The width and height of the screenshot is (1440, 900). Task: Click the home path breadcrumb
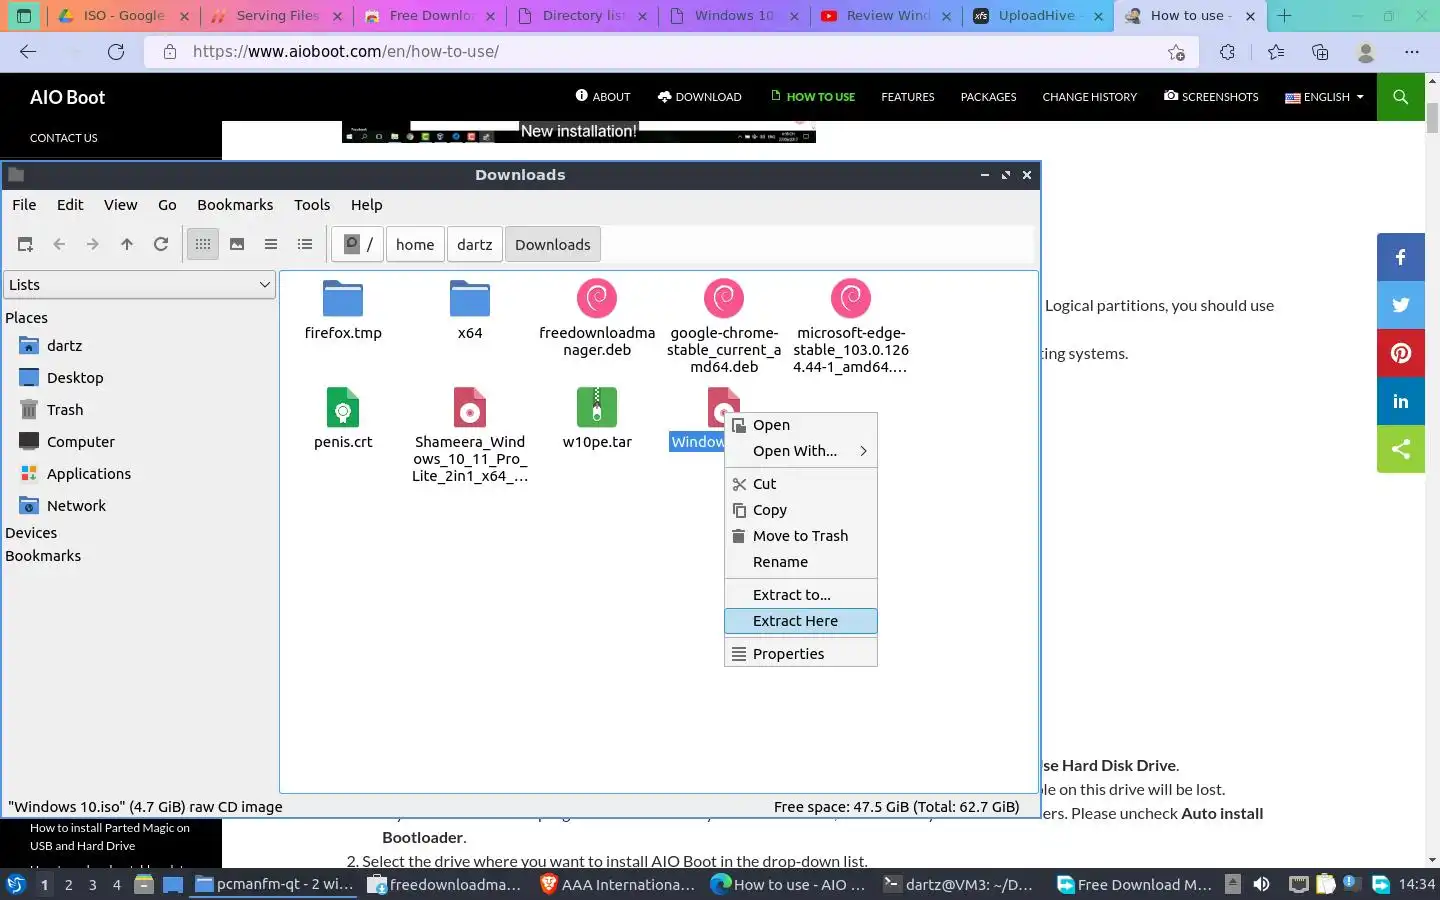click(x=415, y=244)
